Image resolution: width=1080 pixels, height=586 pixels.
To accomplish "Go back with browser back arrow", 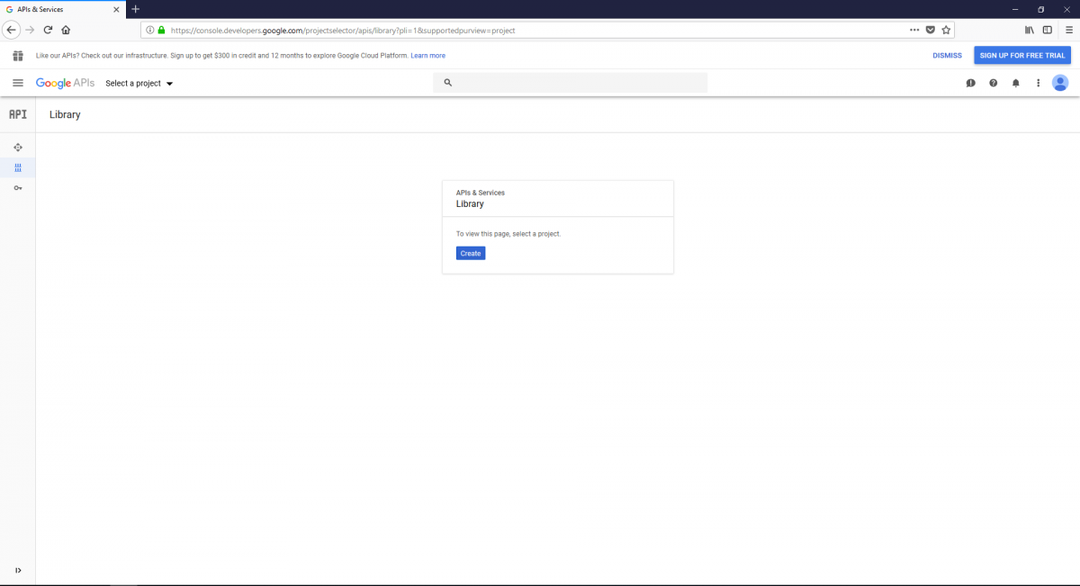I will click(11, 30).
